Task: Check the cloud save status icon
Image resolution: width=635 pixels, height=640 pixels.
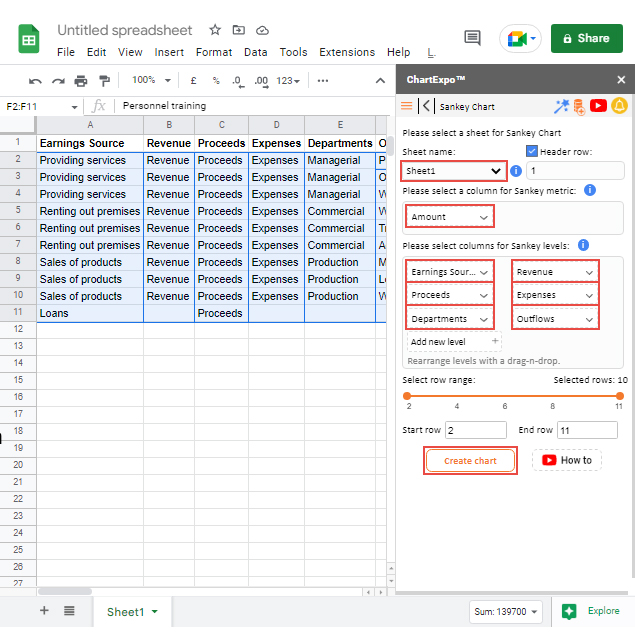Action: coord(262,30)
